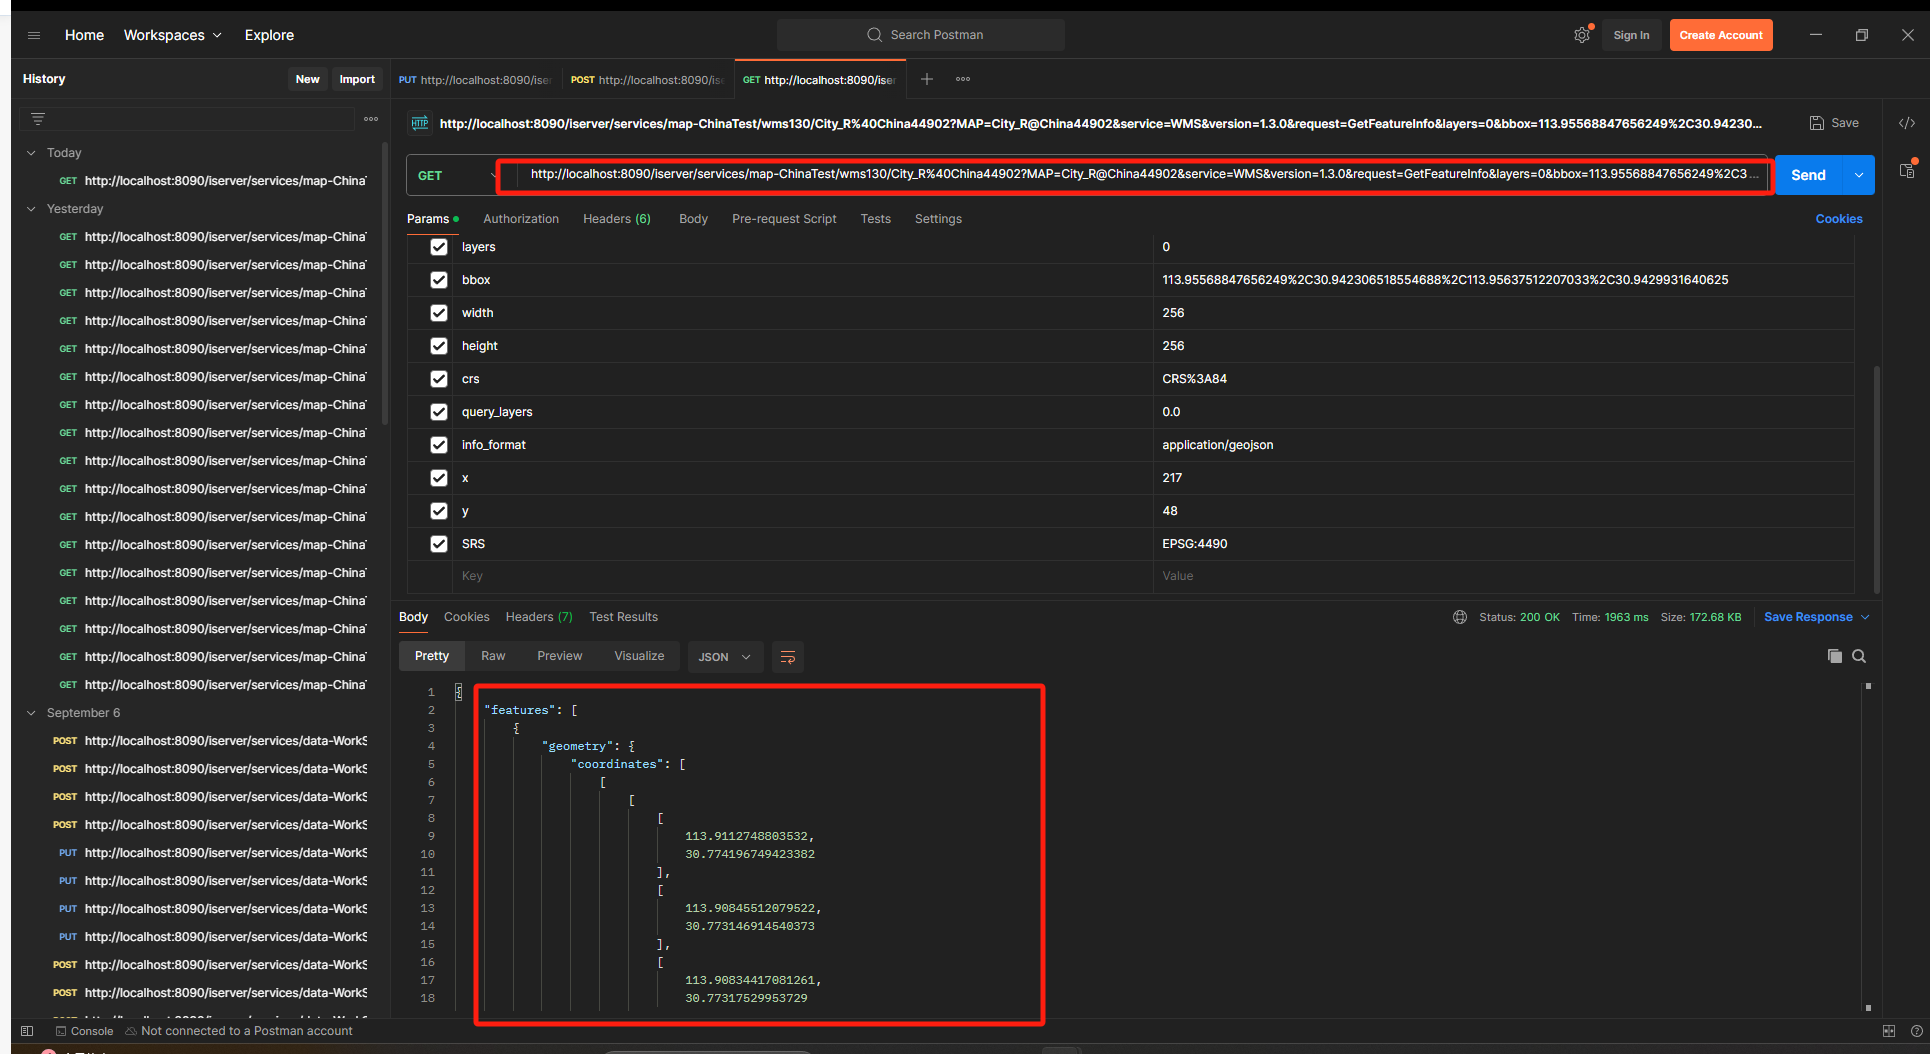Switch to the PUT localhost request tab
The height and width of the screenshot is (1054, 1930).
pyautogui.click(x=475, y=80)
